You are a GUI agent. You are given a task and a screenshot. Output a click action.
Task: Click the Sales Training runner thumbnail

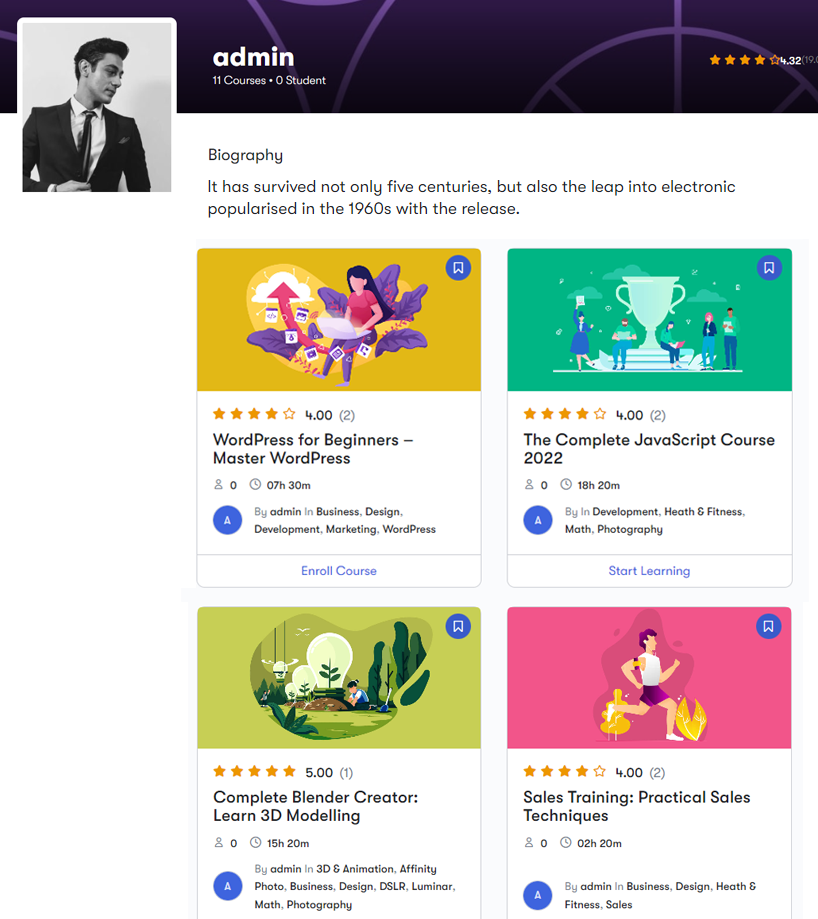[649, 678]
